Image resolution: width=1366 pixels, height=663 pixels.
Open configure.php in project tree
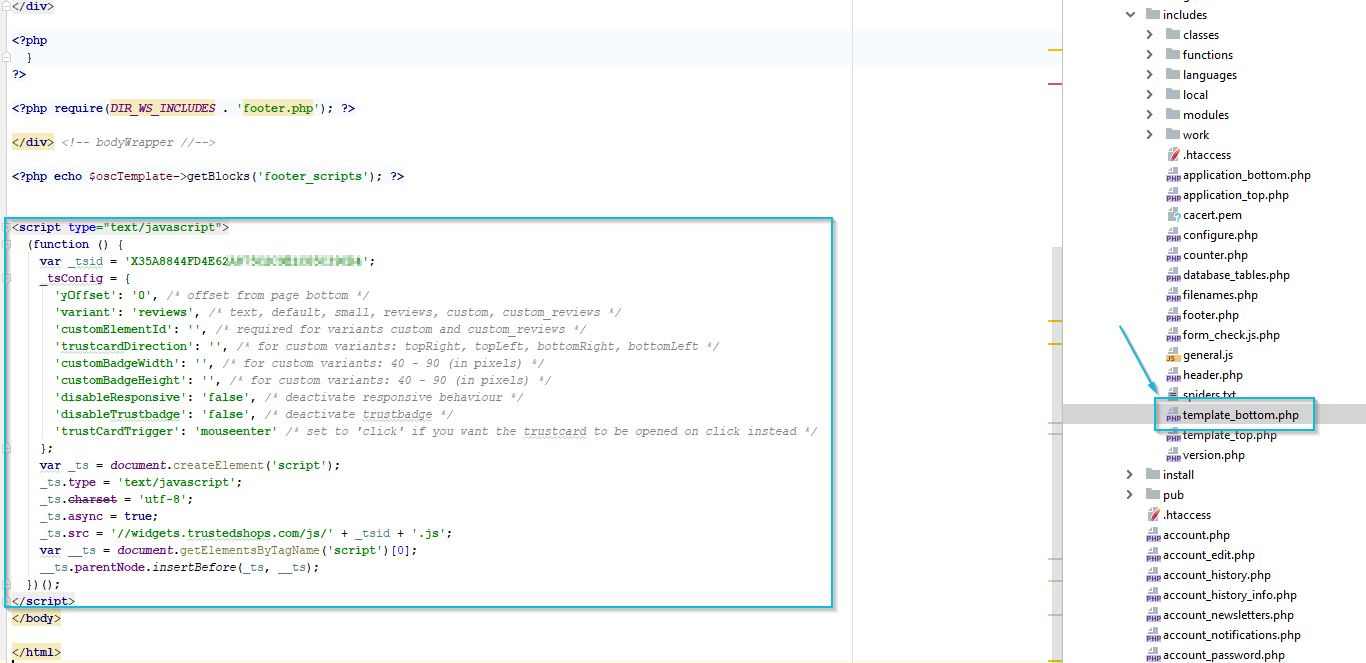(x=1220, y=235)
